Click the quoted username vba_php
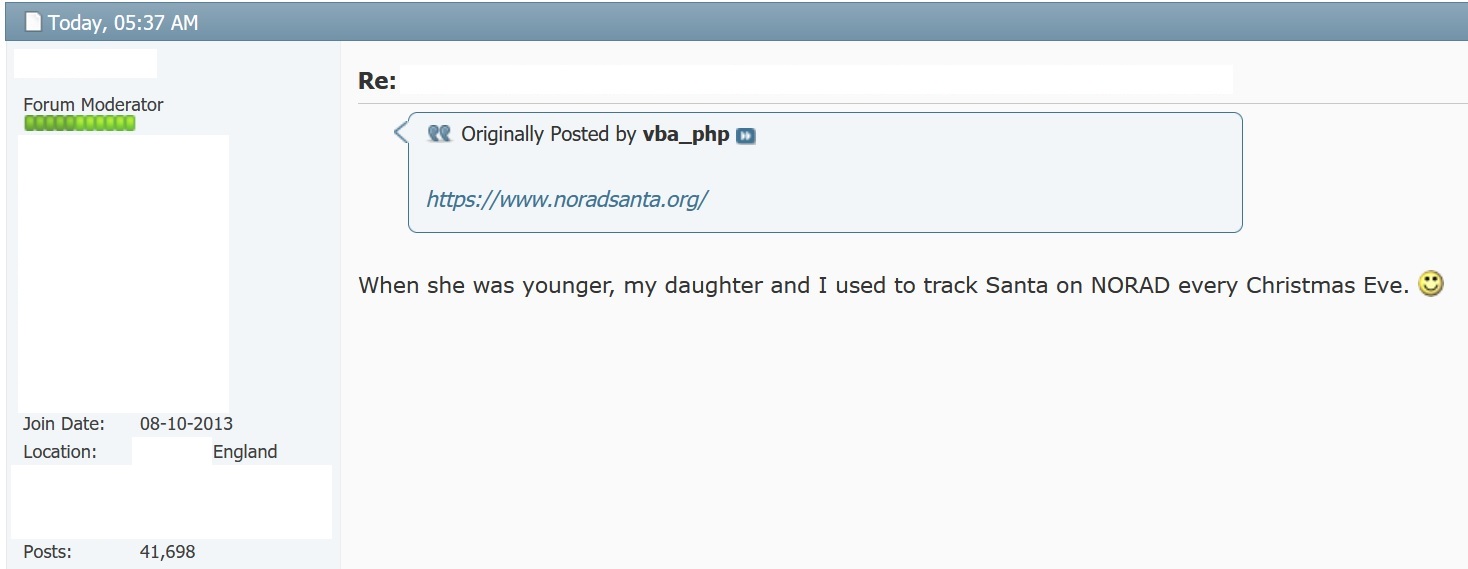Screen dimensions: 1468x569 (x=686, y=135)
